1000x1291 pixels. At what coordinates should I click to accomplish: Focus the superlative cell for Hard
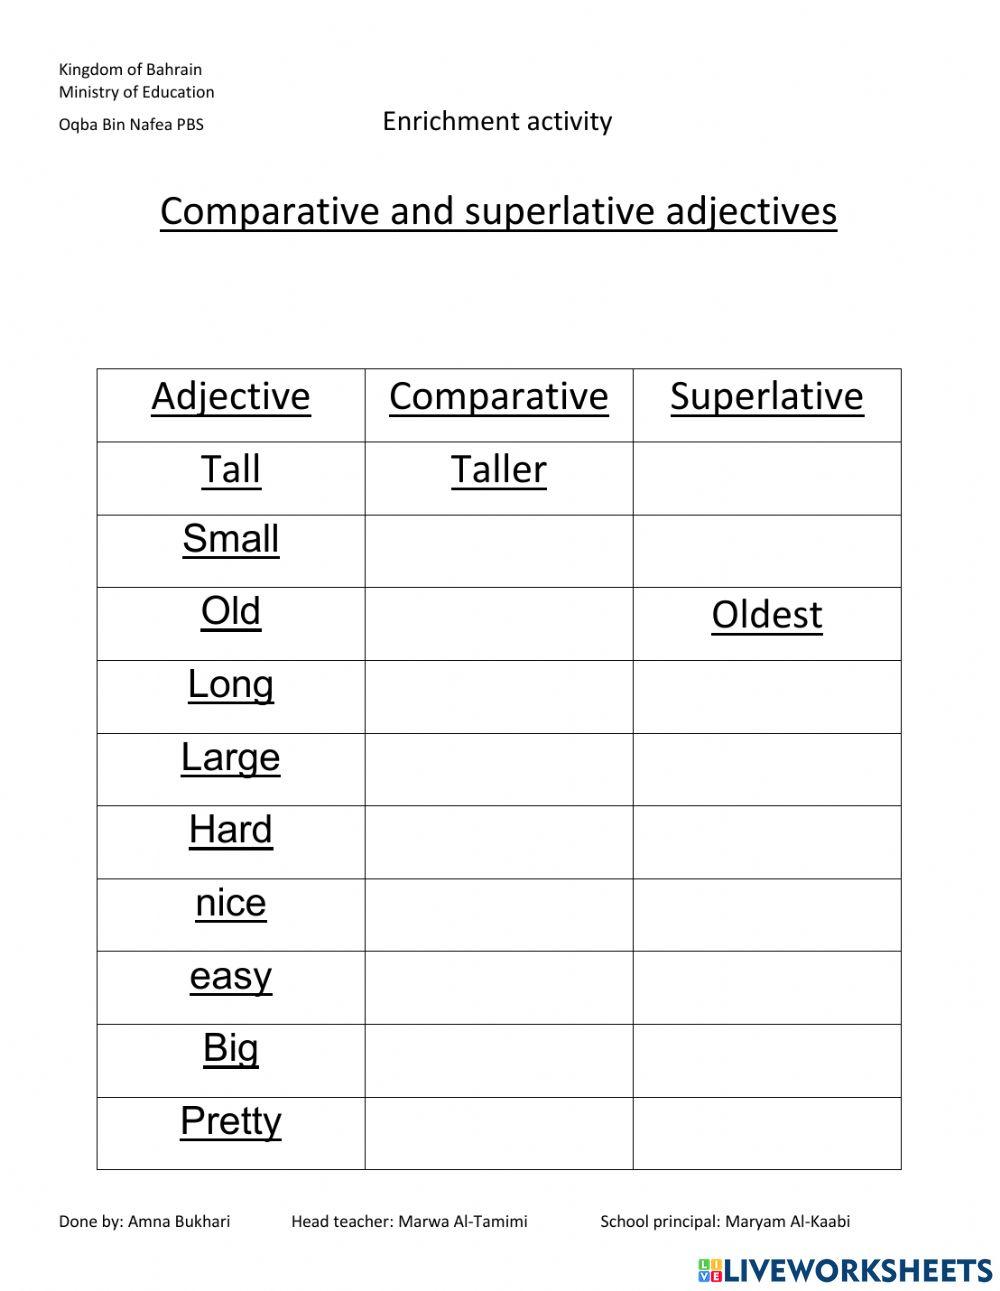[x=767, y=842]
